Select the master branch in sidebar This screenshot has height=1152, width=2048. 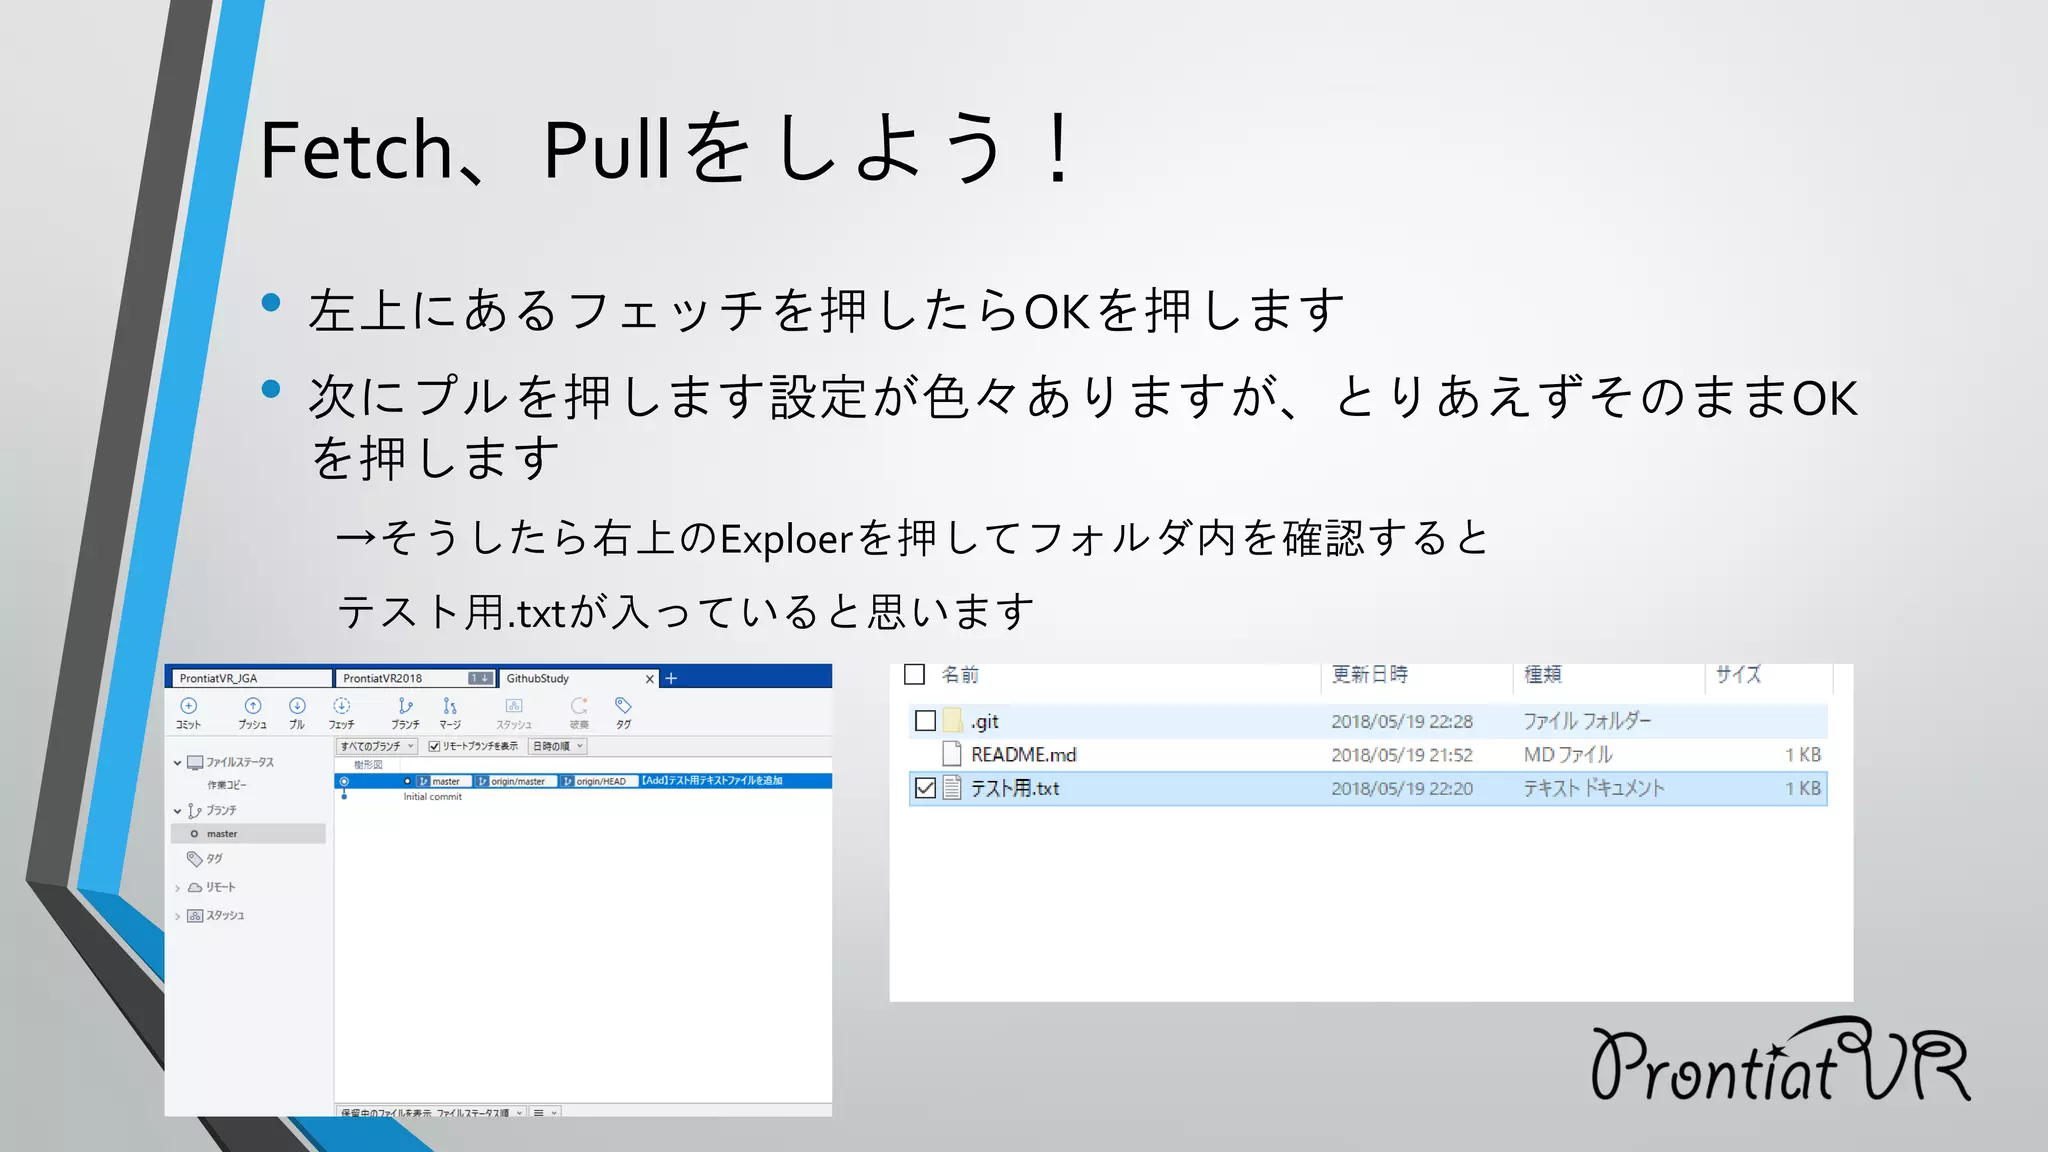coord(248,833)
